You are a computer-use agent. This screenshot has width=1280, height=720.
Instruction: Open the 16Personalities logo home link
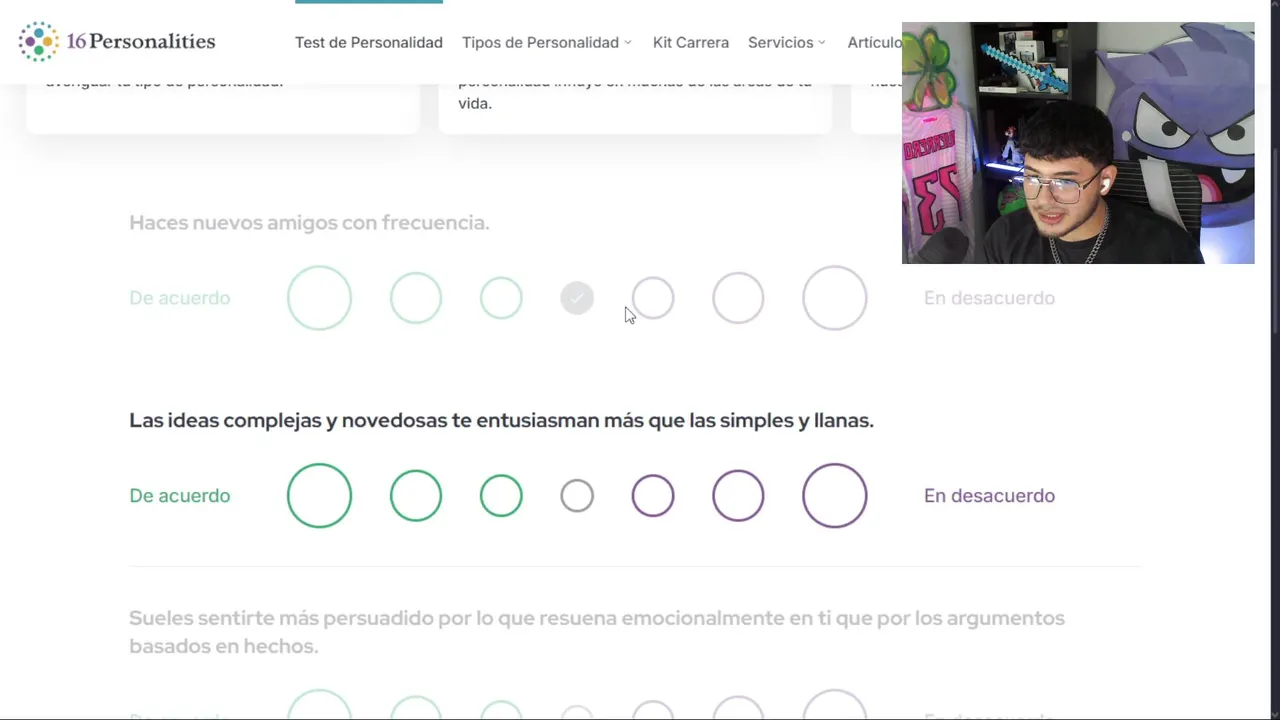pyautogui.click(x=117, y=42)
